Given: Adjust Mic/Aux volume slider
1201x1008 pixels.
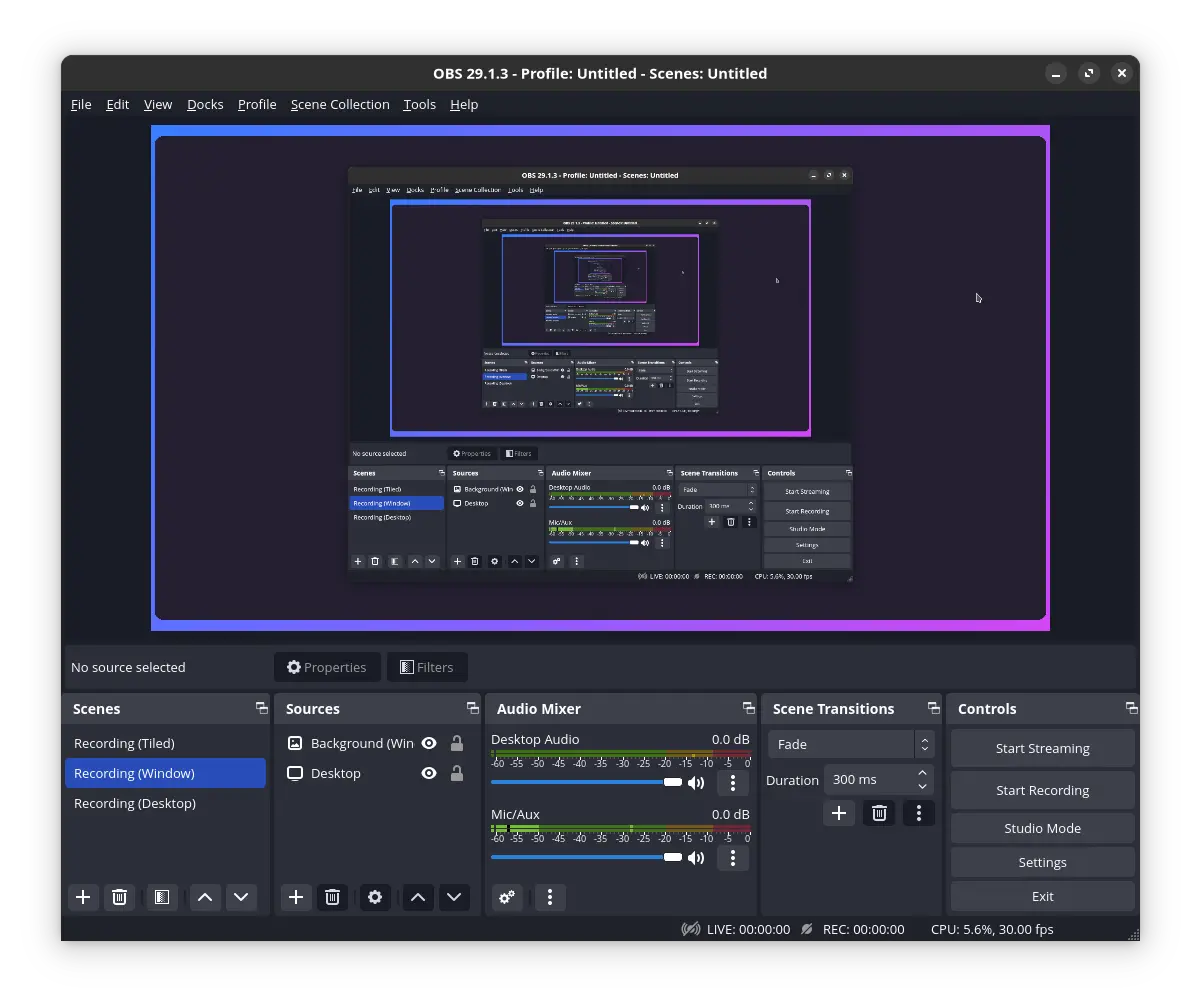Looking at the screenshot, I should point(586,857).
